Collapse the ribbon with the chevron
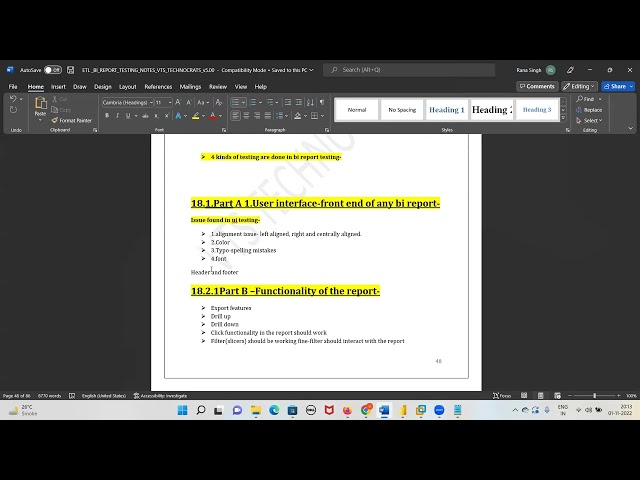Screen dimensions: 640x480 pyautogui.click(x=630, y=129)
